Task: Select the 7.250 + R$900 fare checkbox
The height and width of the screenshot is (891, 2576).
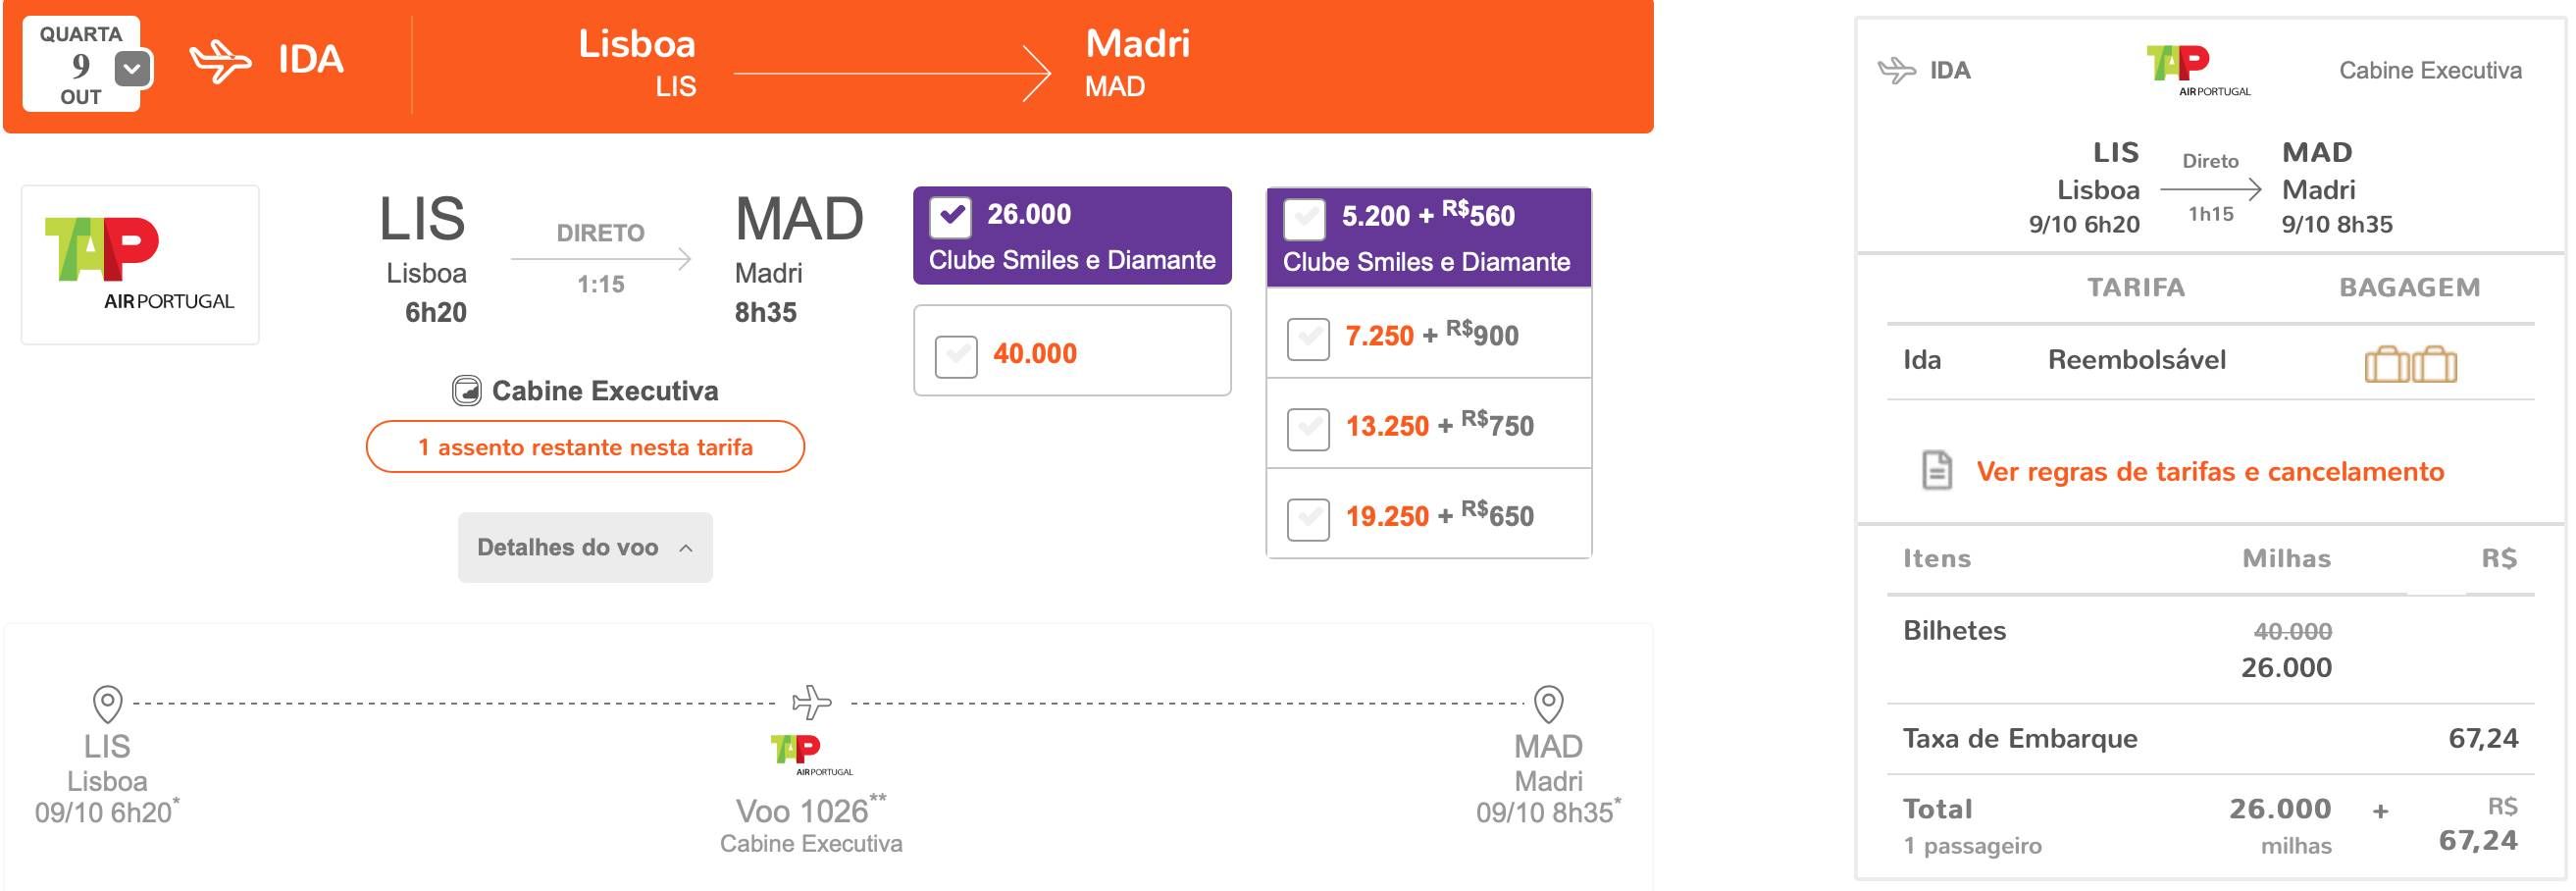Action: 1308,338
